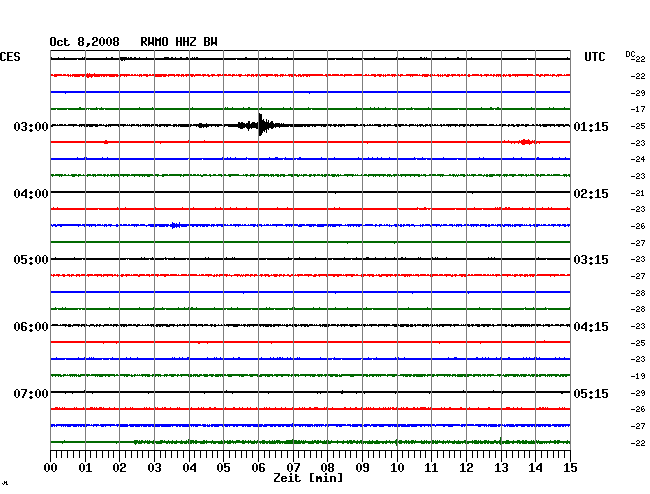Click minute tick label "07" on bottom axis
The height and width of the screenshot is (494, 650).
tap(293, 468)
